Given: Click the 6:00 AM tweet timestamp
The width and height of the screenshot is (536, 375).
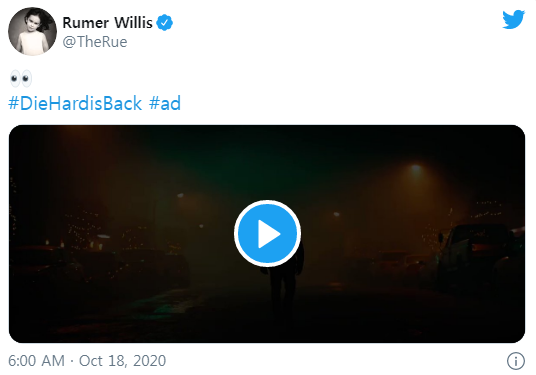Looking at the screenshot, I should (x=36, y=361).
